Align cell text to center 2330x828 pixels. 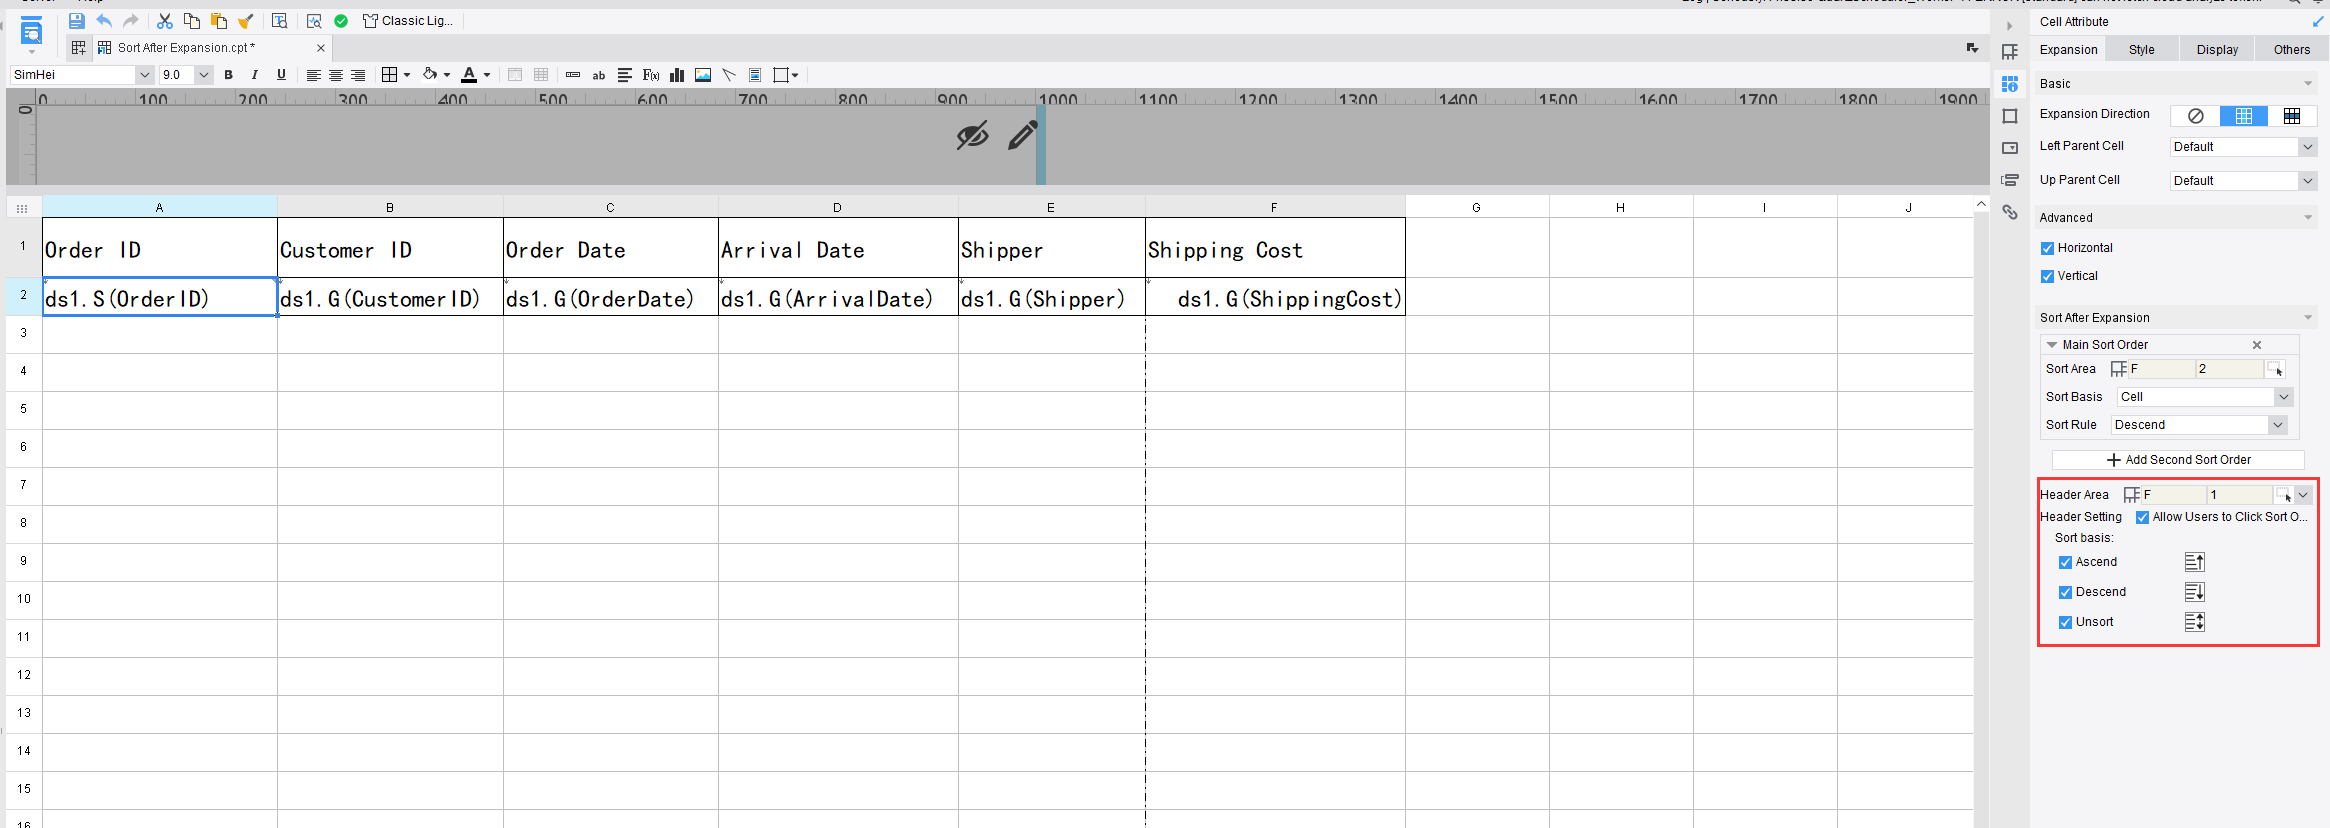pyautogui.click(x=336, y=75)
